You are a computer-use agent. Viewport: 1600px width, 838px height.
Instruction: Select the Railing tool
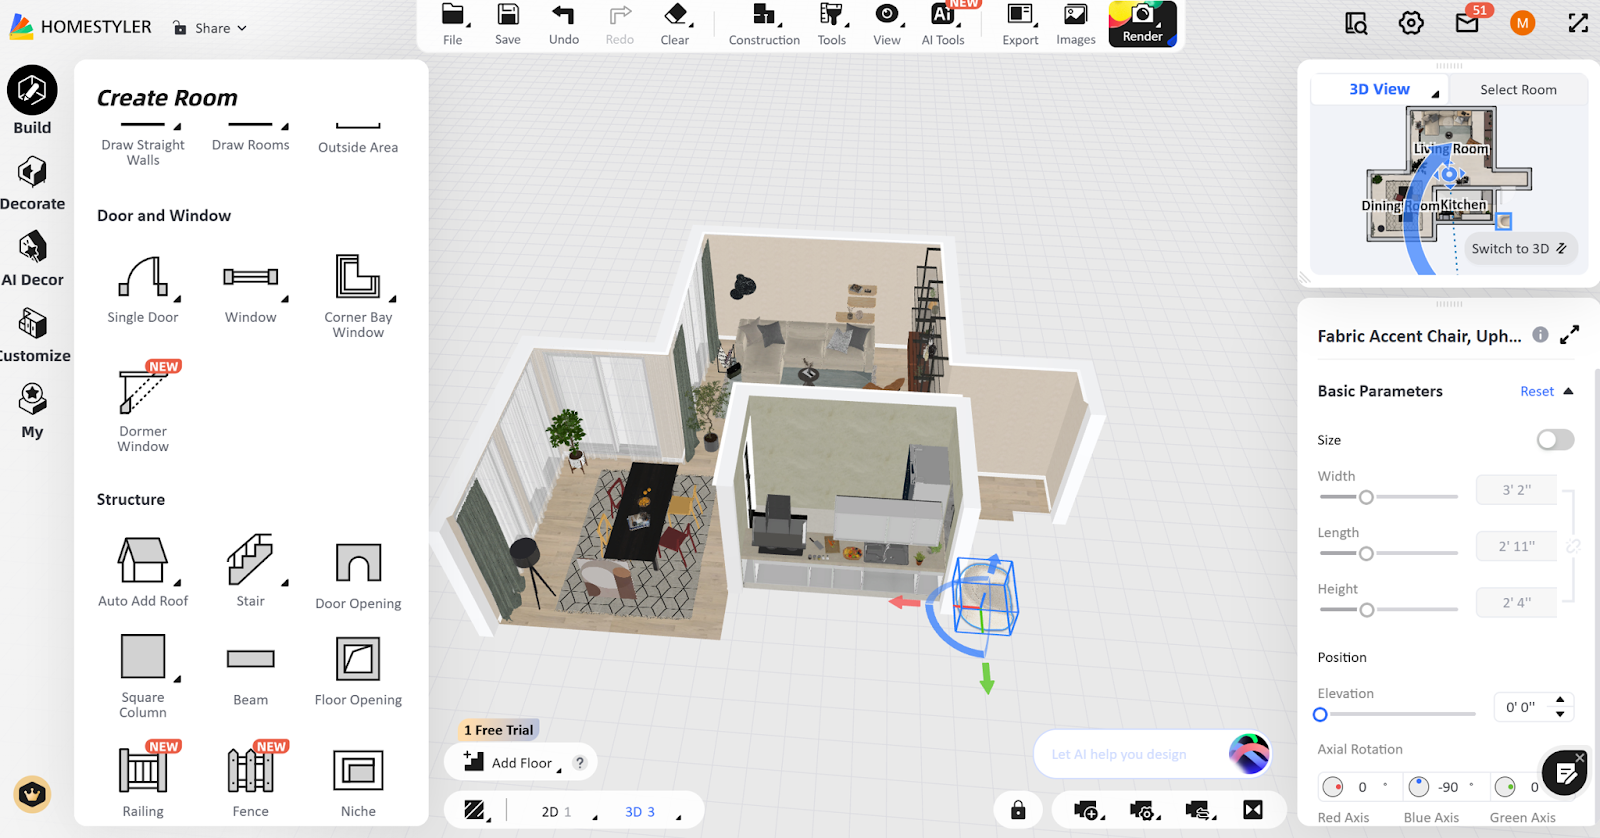143,782
